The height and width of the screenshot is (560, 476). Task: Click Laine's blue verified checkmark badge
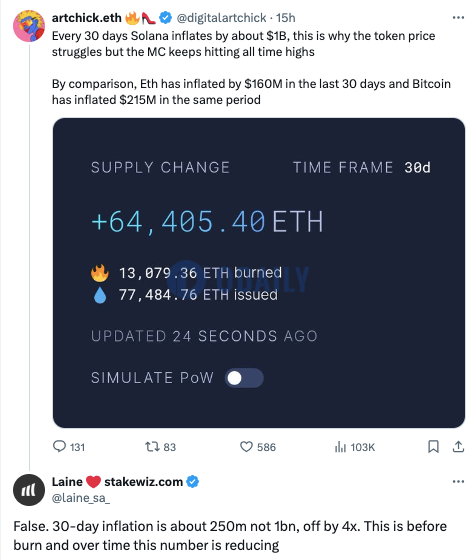193,481
